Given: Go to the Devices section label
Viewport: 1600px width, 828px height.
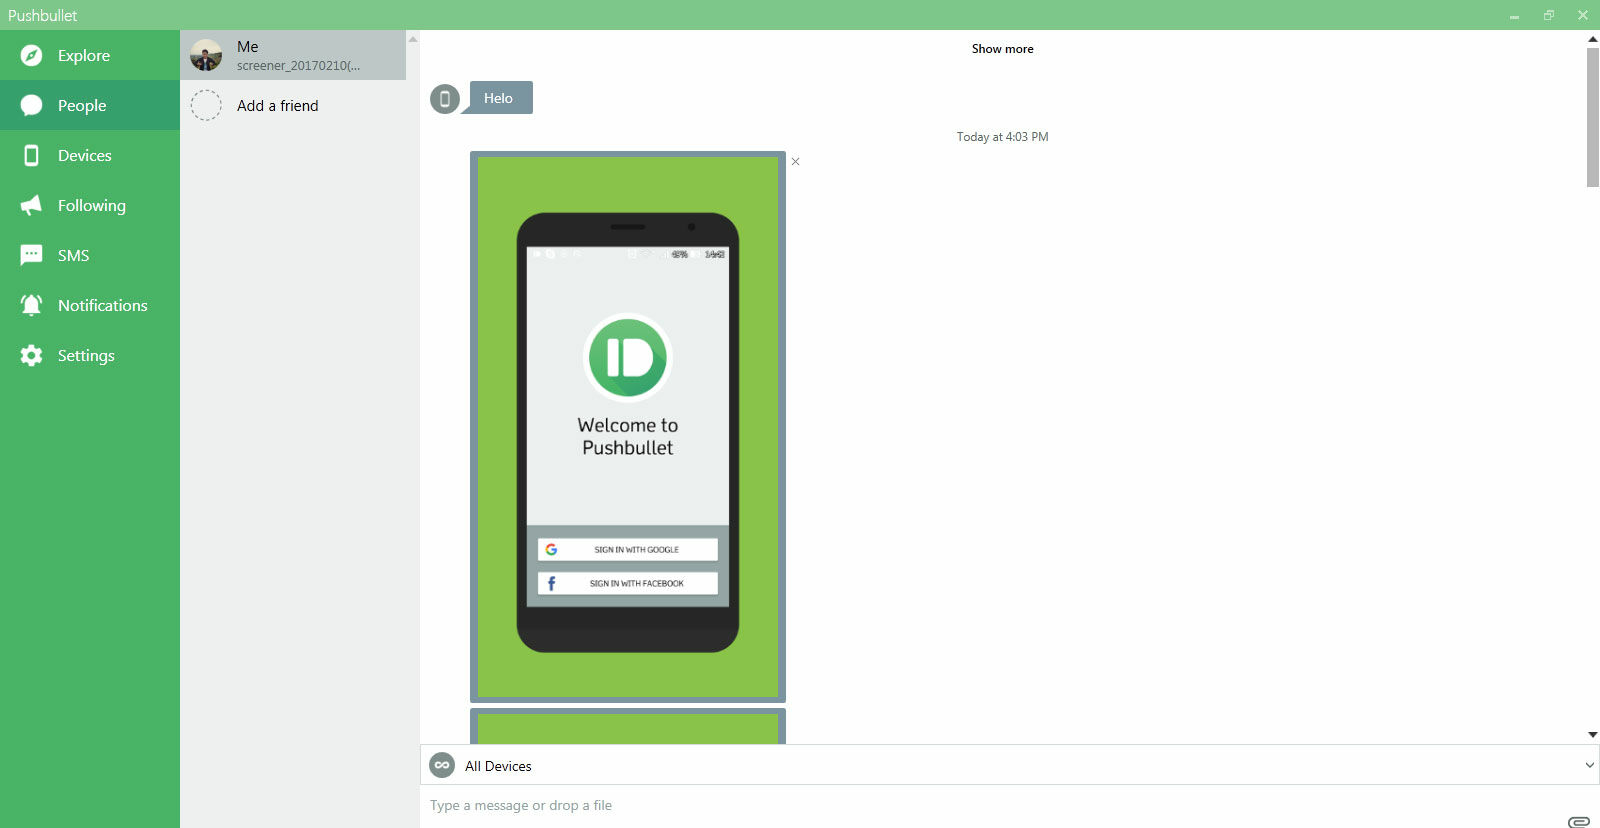Looking at the screenshot, I should [x=85, y=155].
